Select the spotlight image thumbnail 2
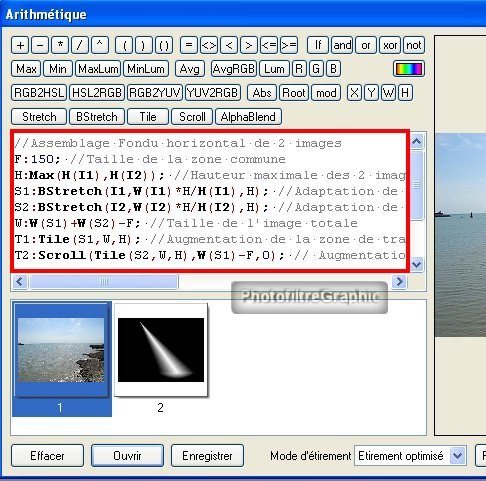Image resolution: width=486 pixels, height=481 pixels. tap(161, 350)
